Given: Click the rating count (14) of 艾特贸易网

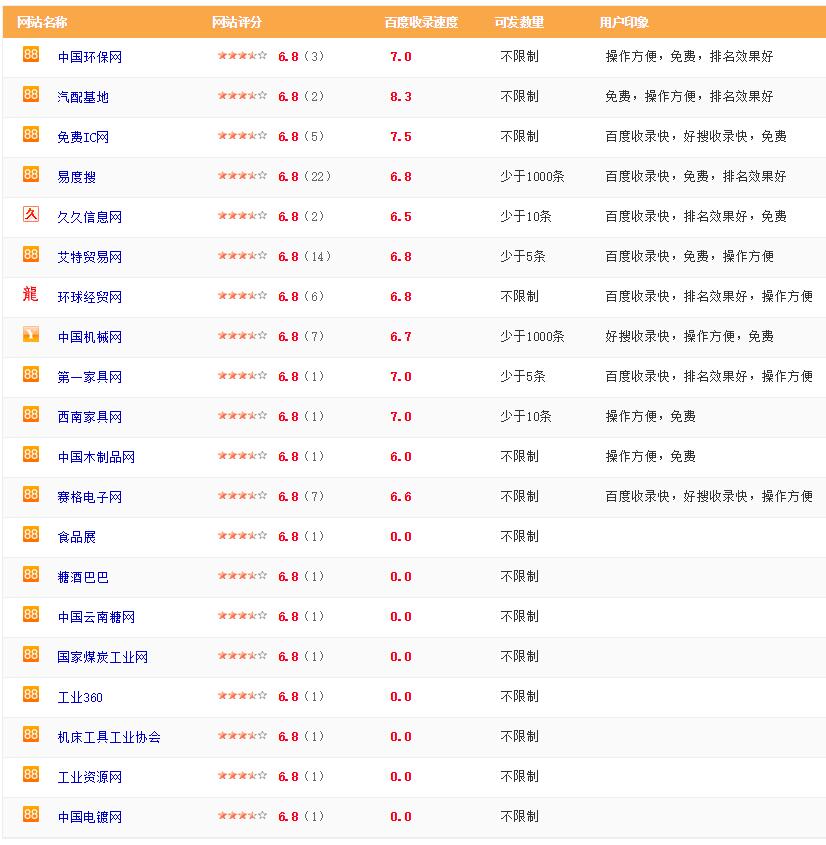Looking at the screenshot, I should 317,257.
